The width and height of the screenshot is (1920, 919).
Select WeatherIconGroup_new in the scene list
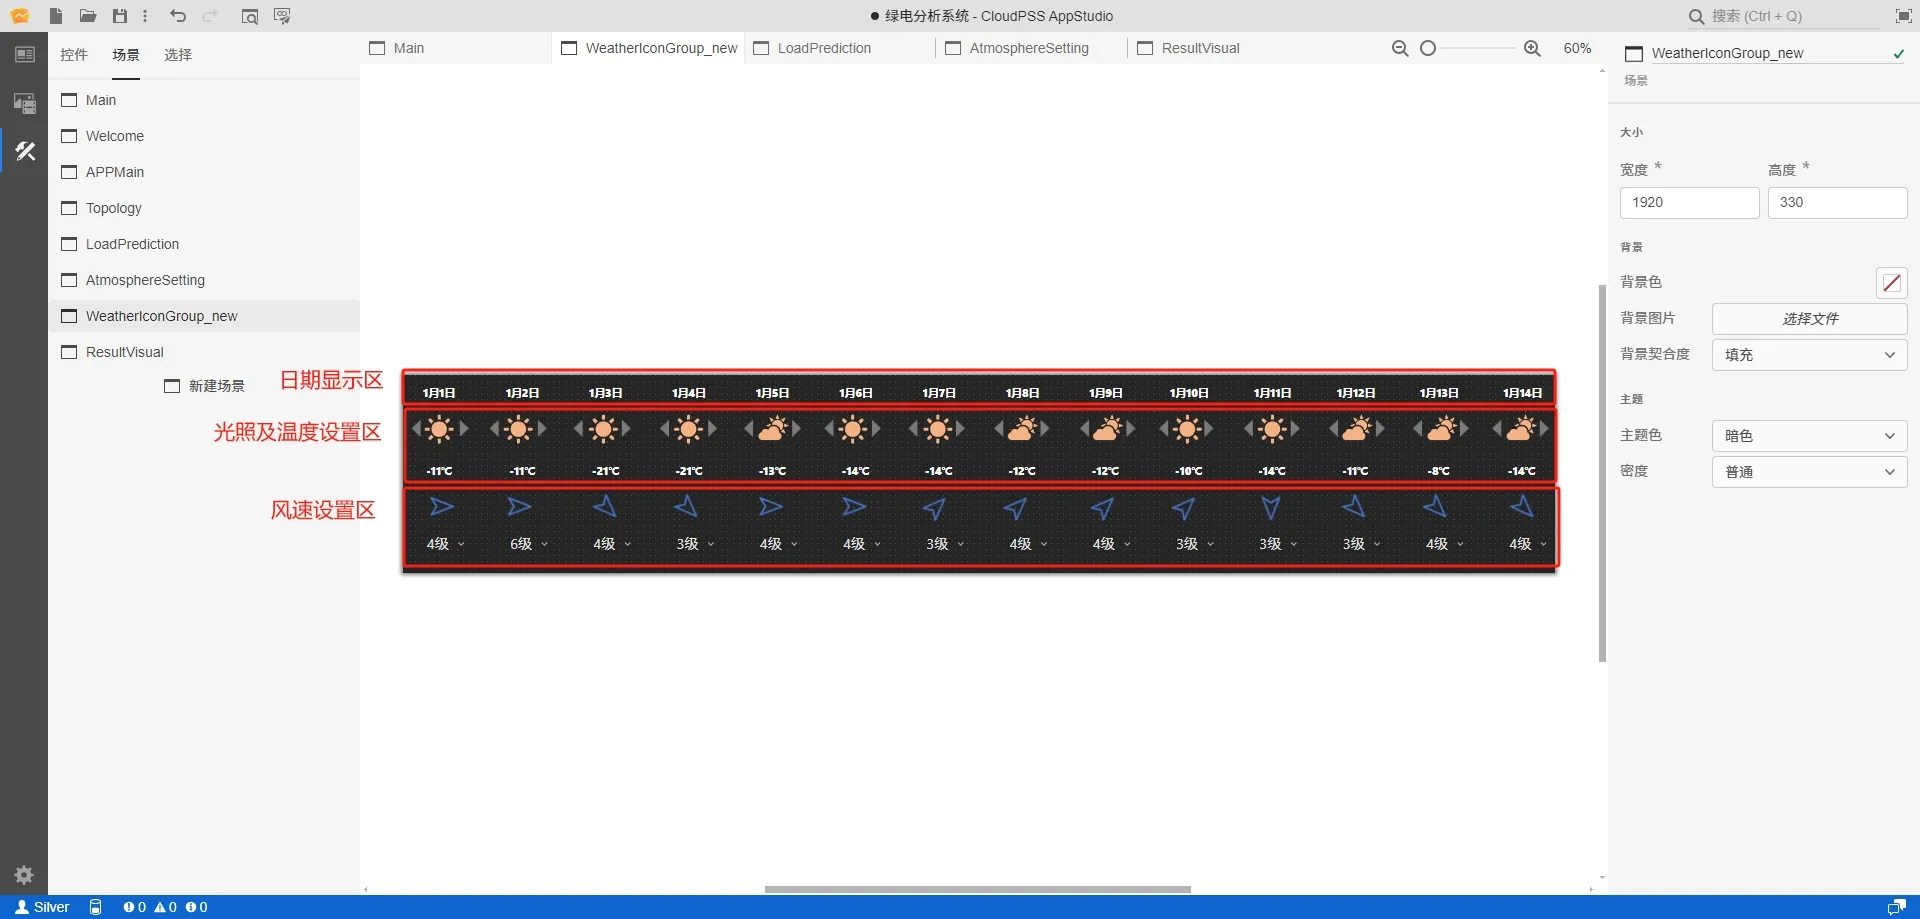pos(204,316)
